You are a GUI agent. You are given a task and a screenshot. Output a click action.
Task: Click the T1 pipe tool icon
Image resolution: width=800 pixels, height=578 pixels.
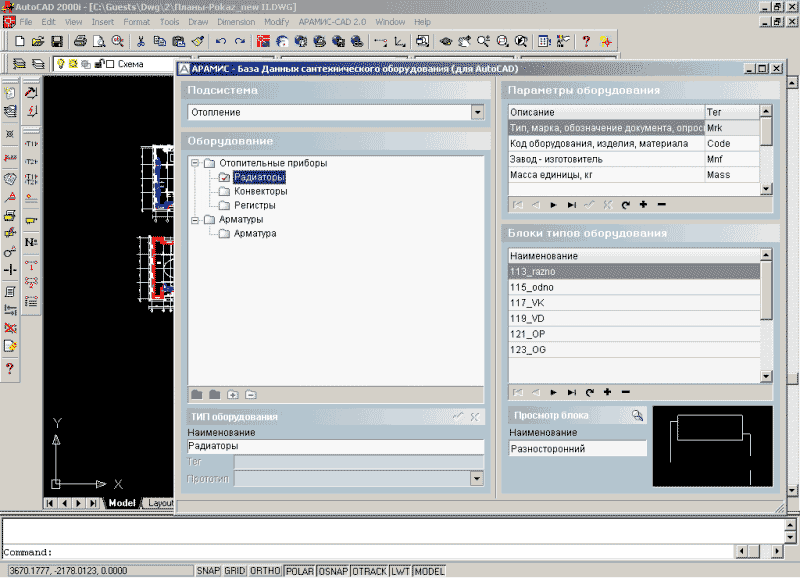31,144
